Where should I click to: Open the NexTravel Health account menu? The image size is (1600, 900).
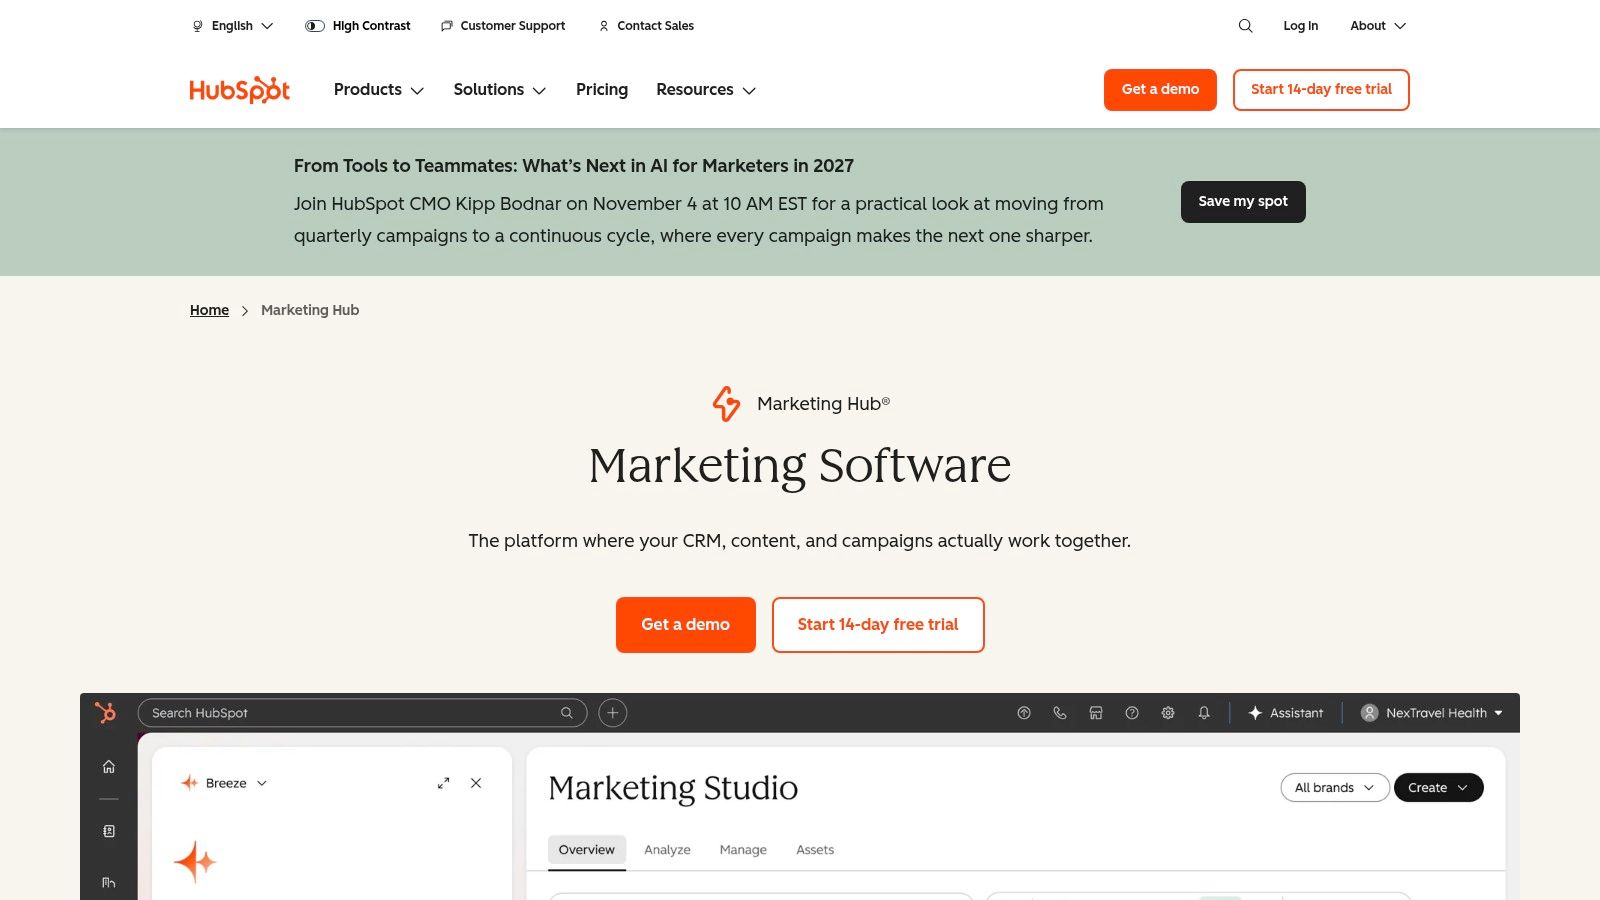(x=1432, y=713)
